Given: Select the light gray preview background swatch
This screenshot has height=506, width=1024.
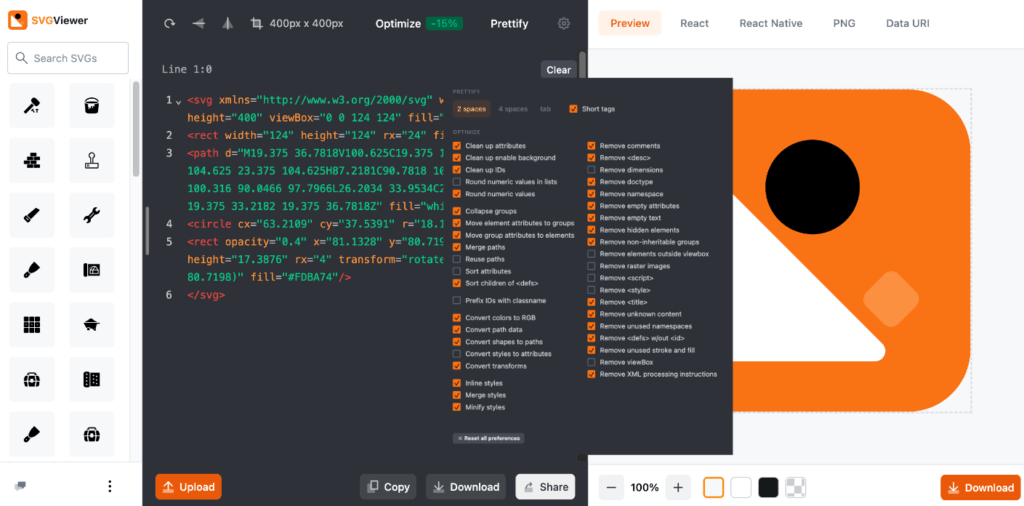Looking at the screenshot, I should (714, 487).
